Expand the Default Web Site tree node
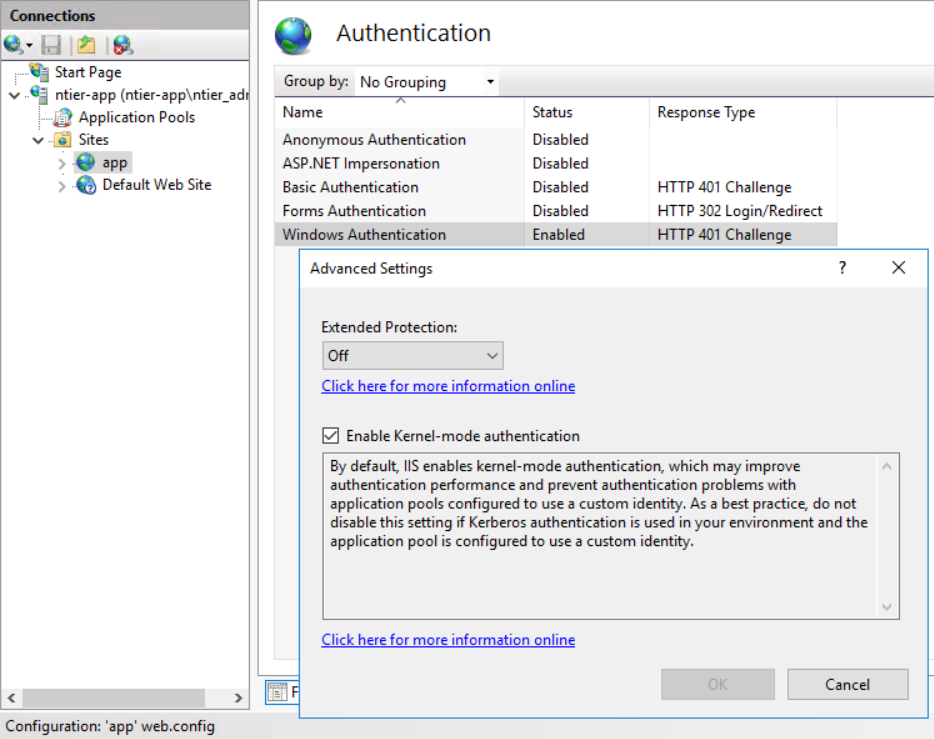 [62, 186]
